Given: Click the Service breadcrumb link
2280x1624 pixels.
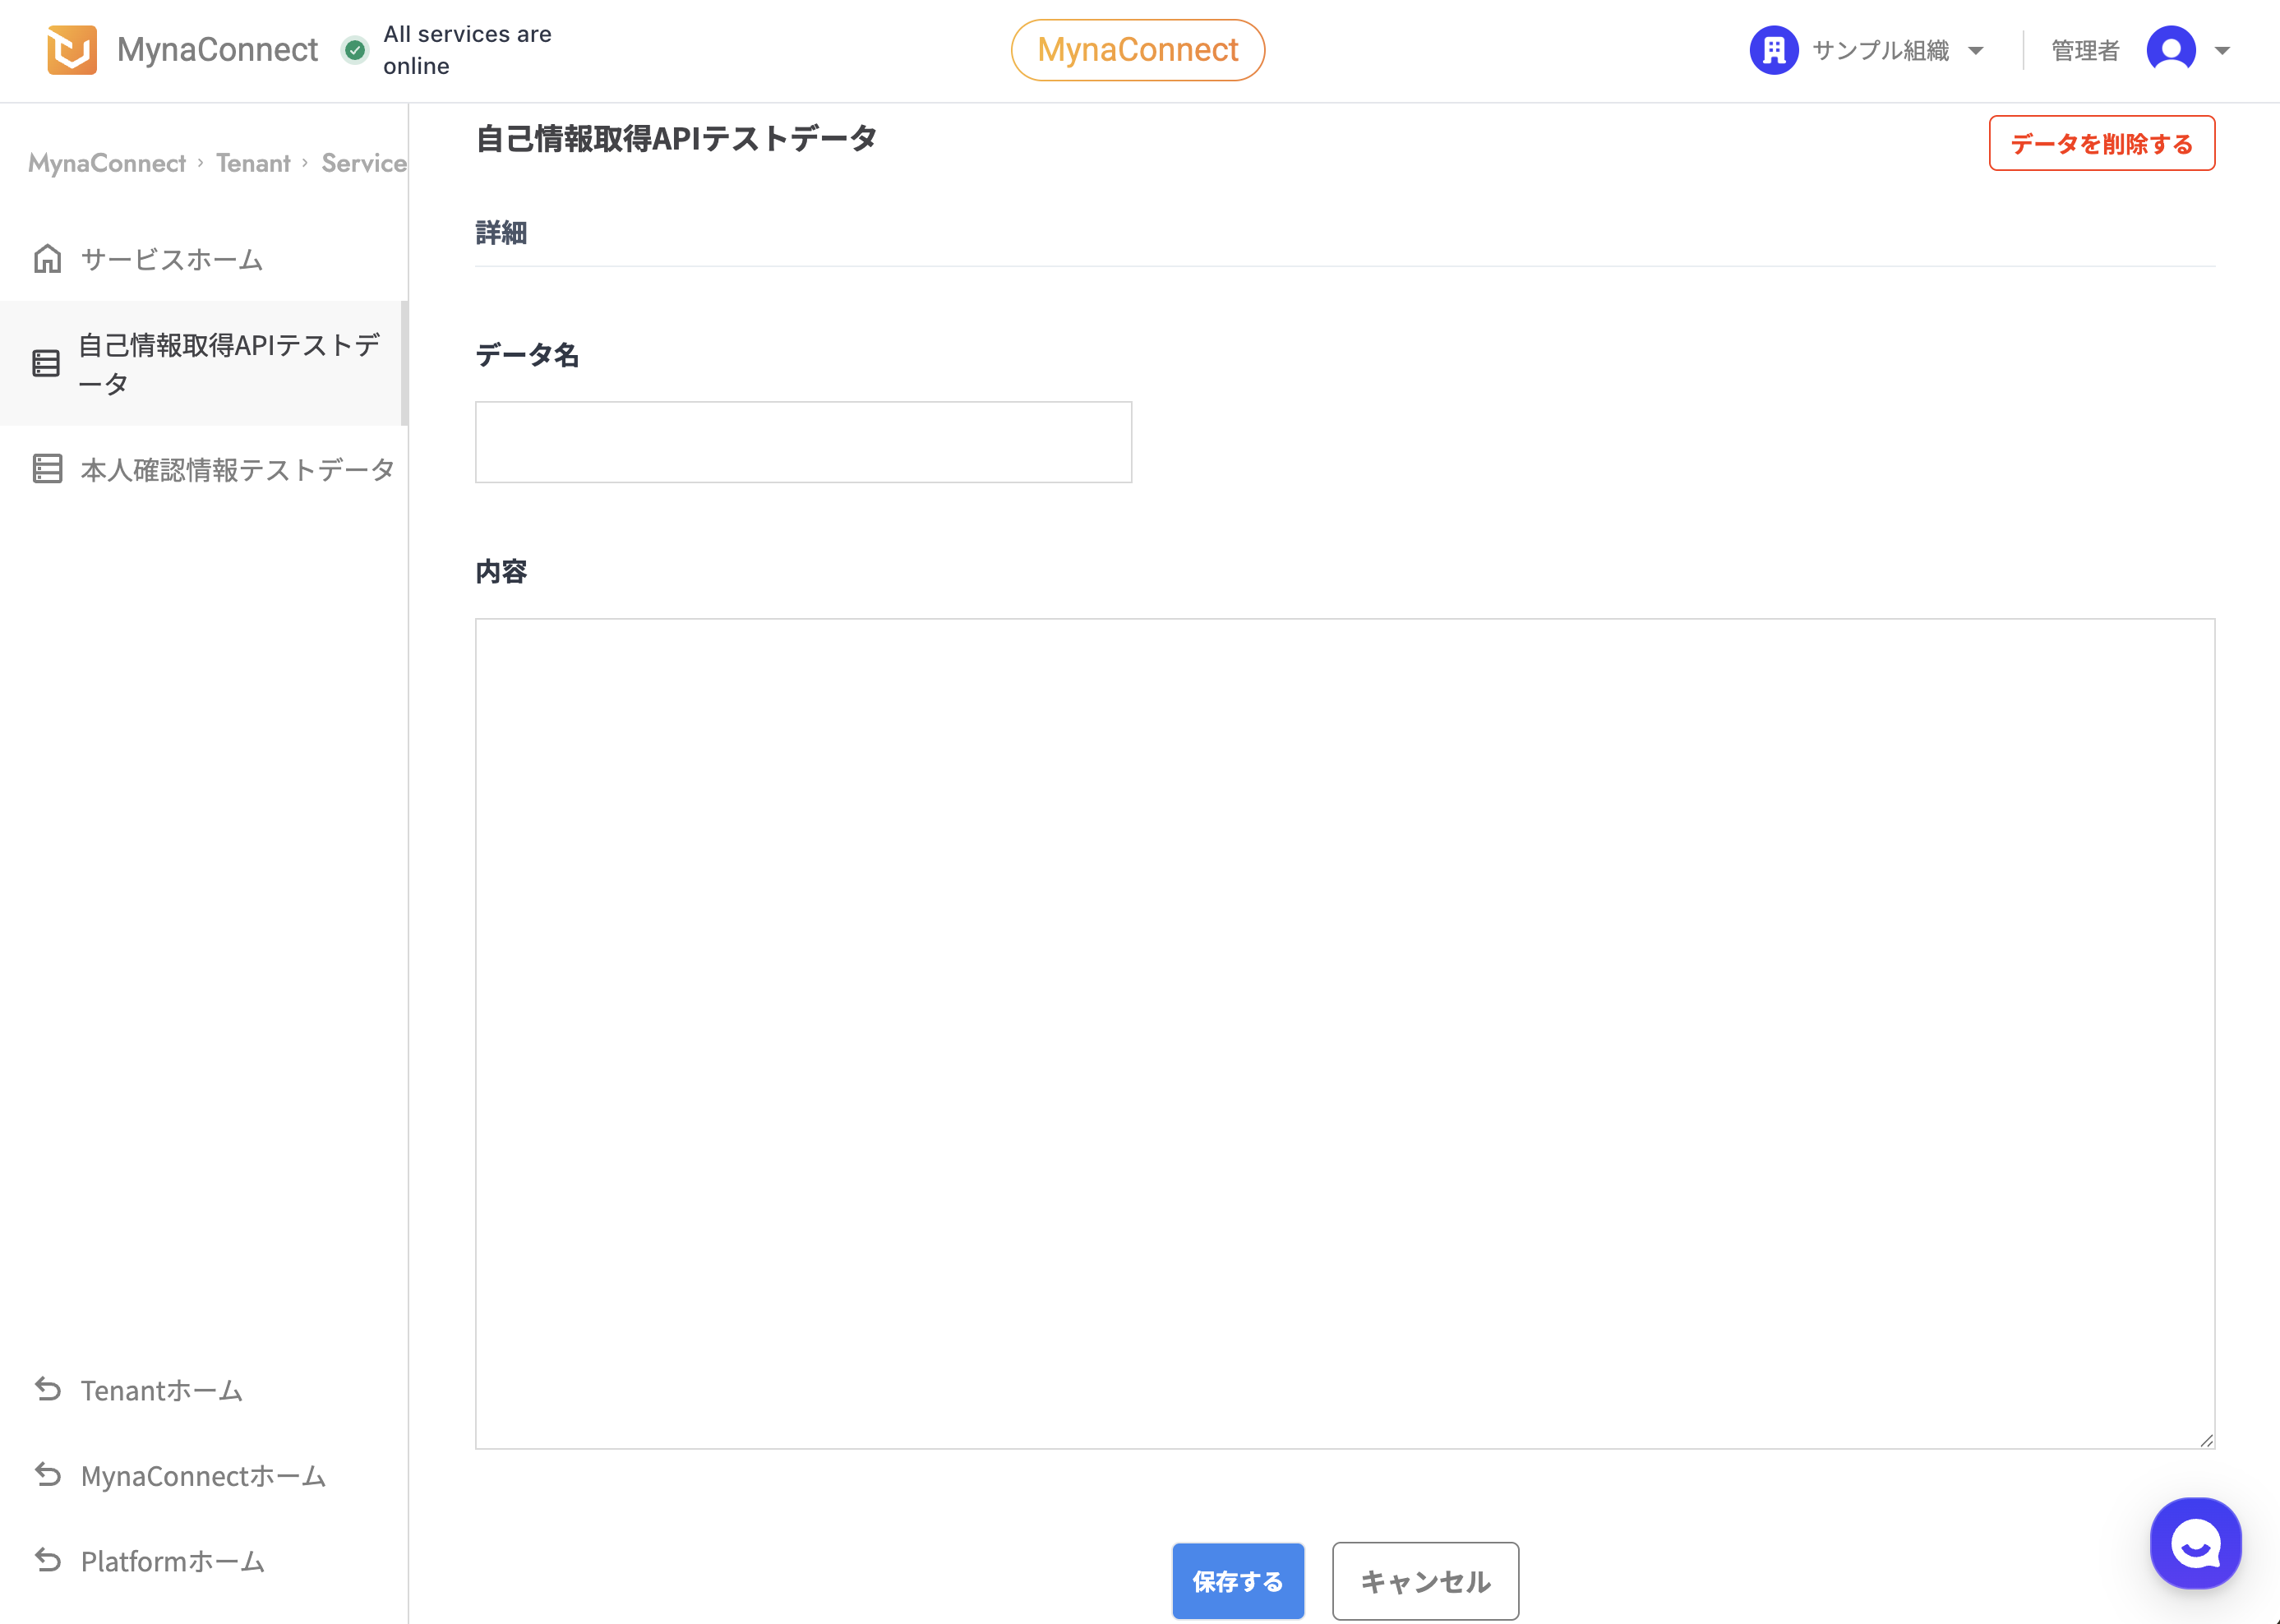Looking at the screenshot, I should (x=364, y=163).
